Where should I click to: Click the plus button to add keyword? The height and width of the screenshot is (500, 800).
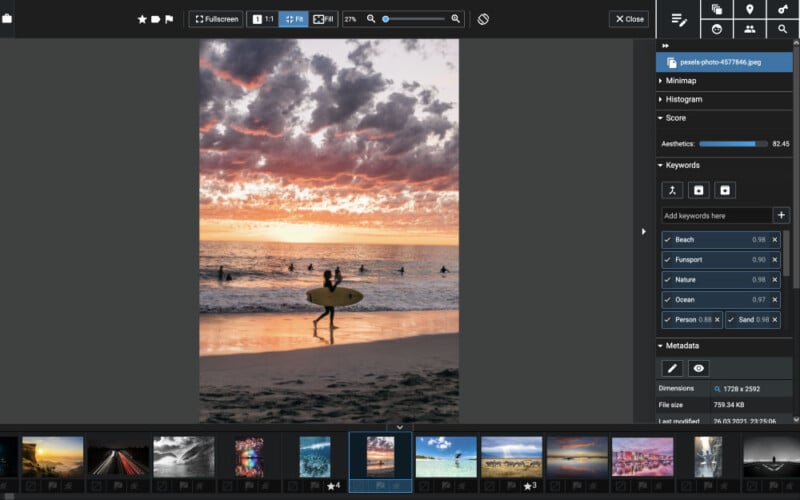pyautogui.click(x=781, y=215)
